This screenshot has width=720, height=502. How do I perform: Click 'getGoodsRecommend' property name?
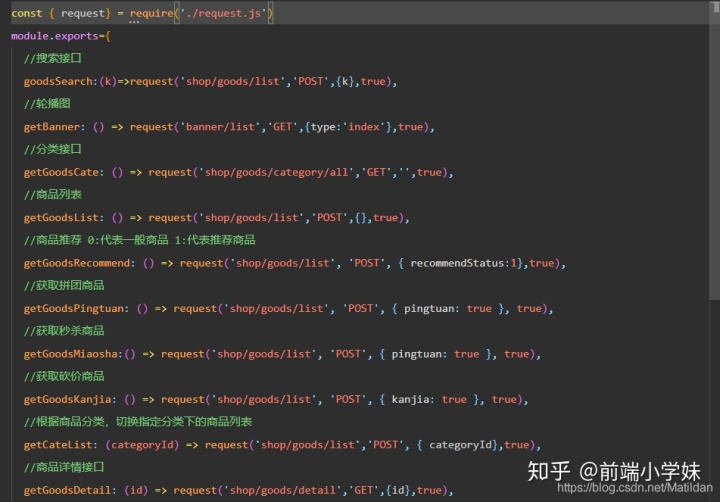click(77, 263)
